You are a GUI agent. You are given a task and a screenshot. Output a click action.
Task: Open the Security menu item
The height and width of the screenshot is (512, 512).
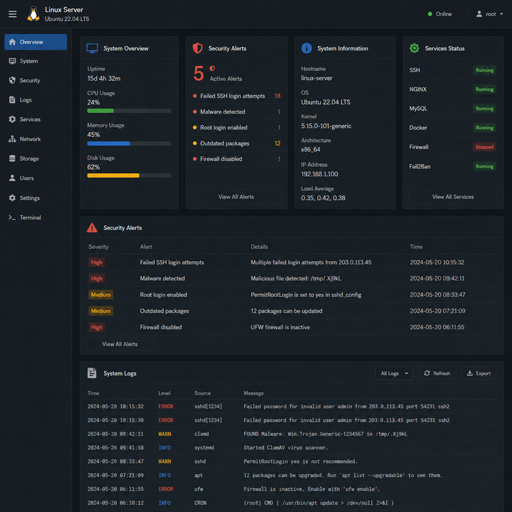pyautogui.click(x=36, y=80)
